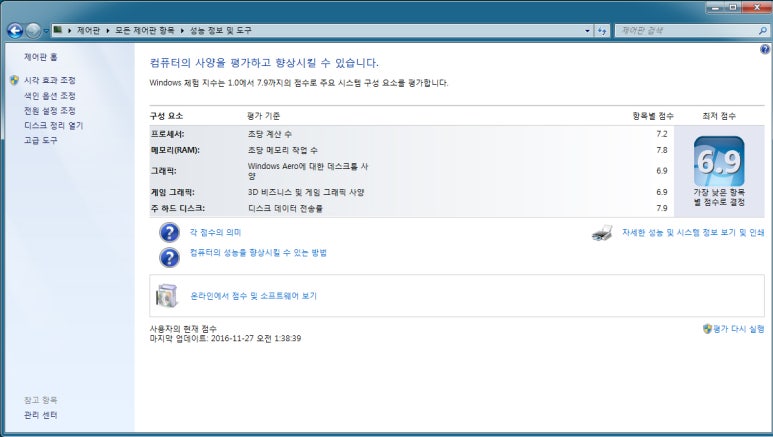
Task: Open 온라인에서 점수 및 소프트웨어 보기 link
Action: click(x=253, y=296)
